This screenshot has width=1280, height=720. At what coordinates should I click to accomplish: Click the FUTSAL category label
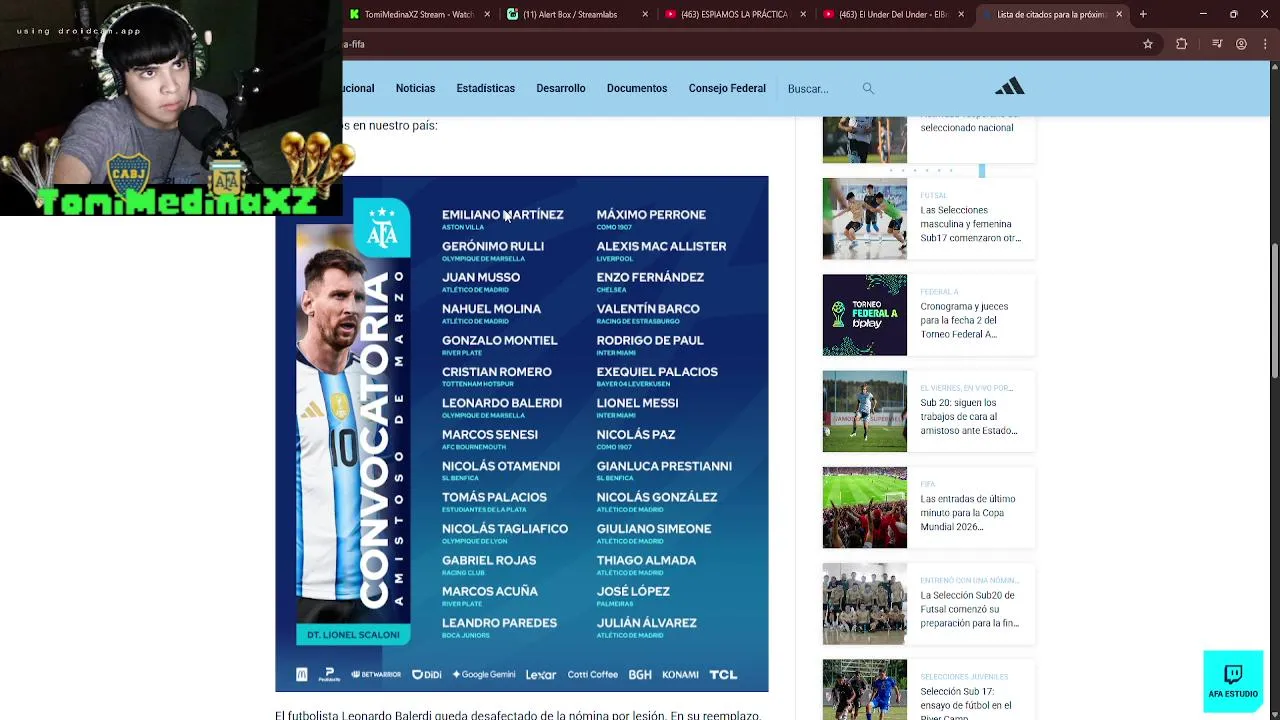tap(933, 196)
